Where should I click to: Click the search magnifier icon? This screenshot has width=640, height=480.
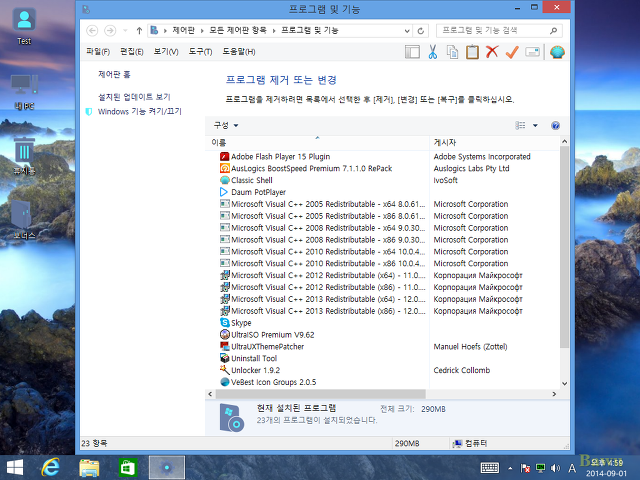[553, 31]
